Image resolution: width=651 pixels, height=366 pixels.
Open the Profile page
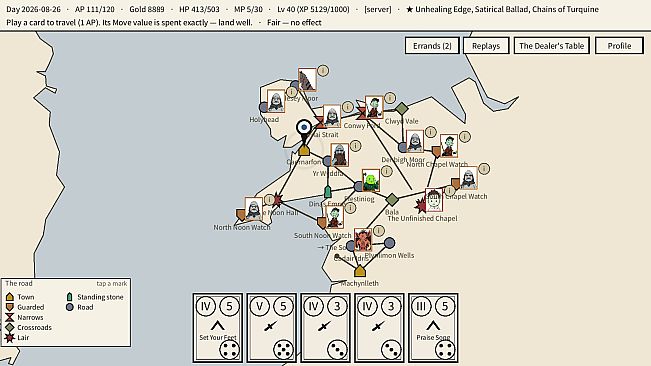click(619, 46)
